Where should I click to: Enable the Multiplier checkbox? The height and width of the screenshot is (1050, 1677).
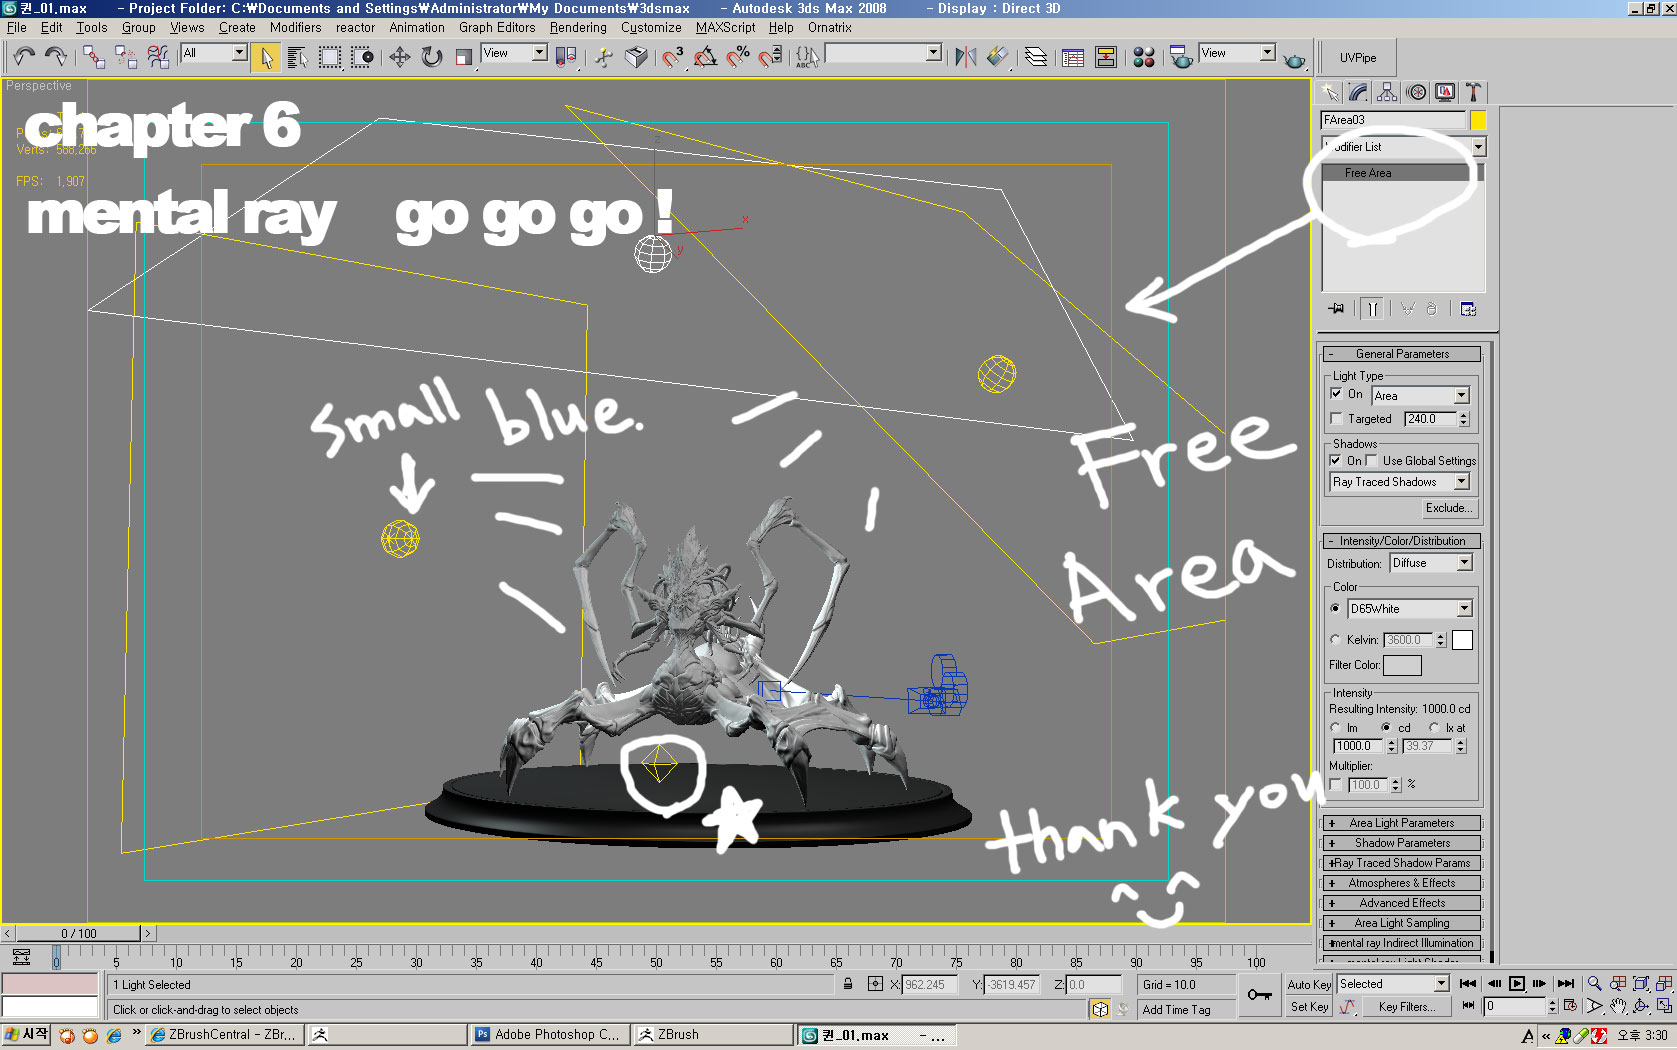(x=1336, y=785)
